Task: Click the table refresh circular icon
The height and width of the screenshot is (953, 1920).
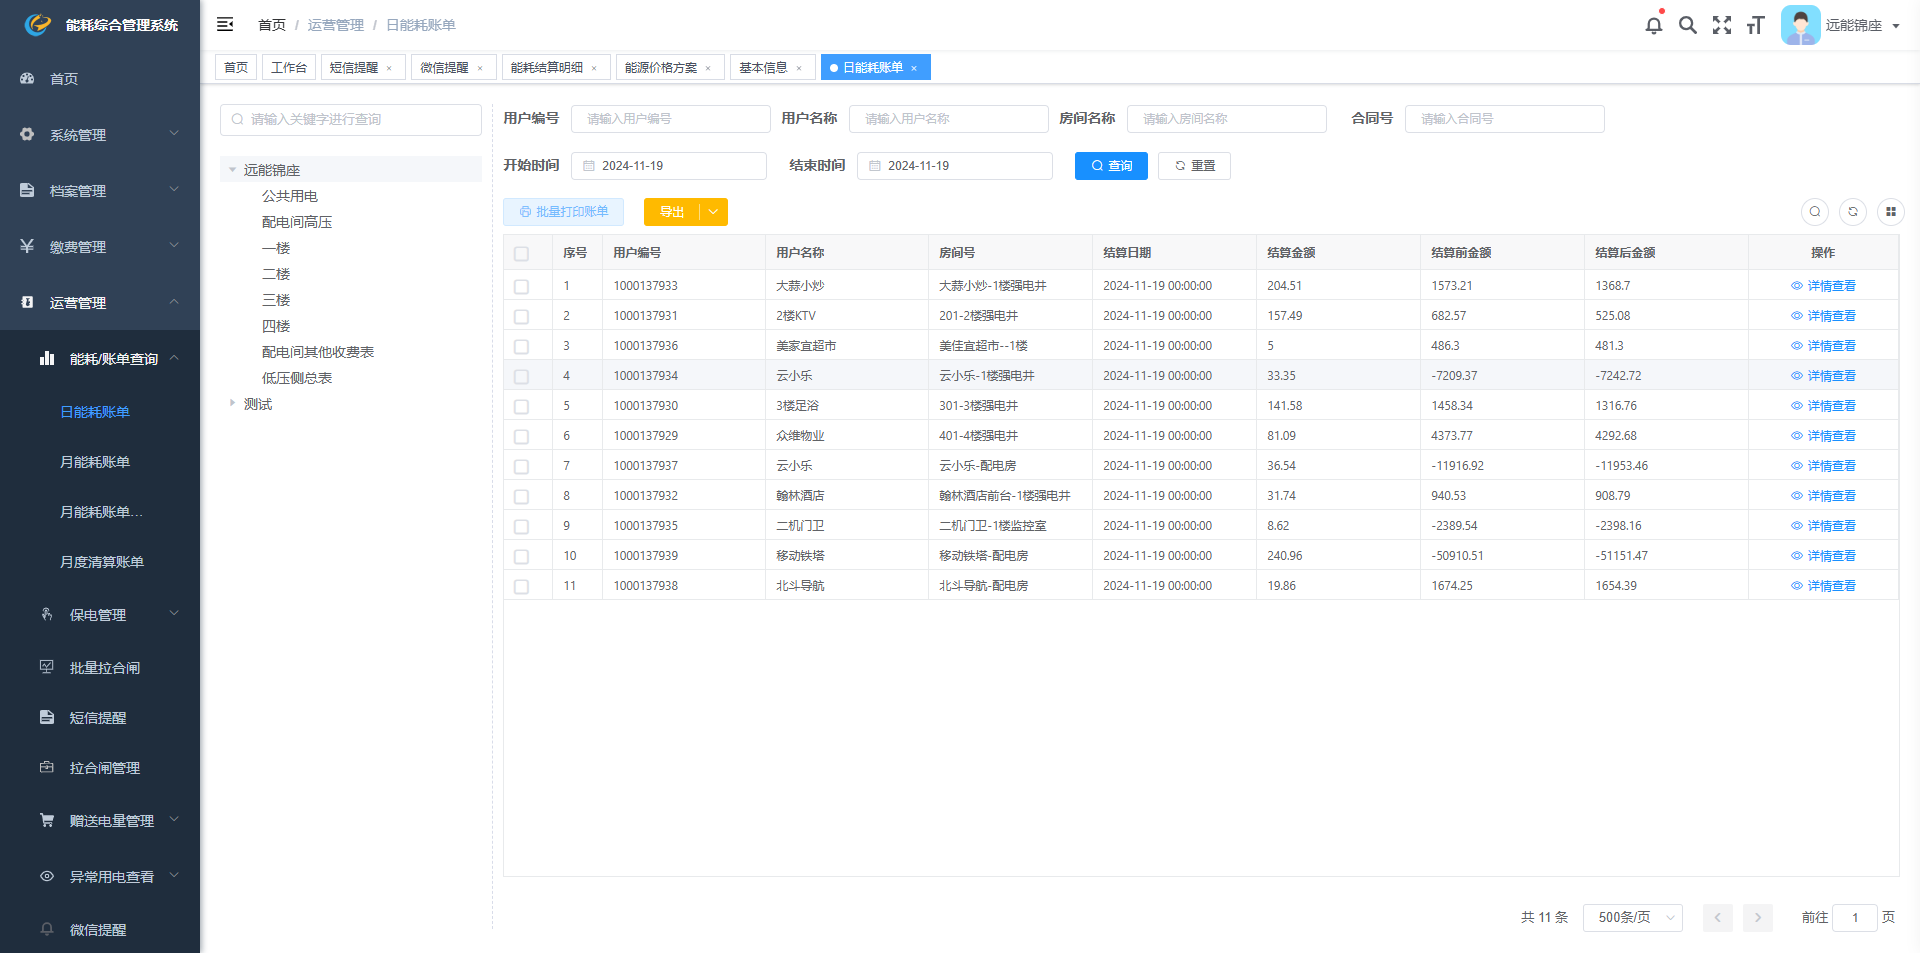Action: coord(1852,212)
